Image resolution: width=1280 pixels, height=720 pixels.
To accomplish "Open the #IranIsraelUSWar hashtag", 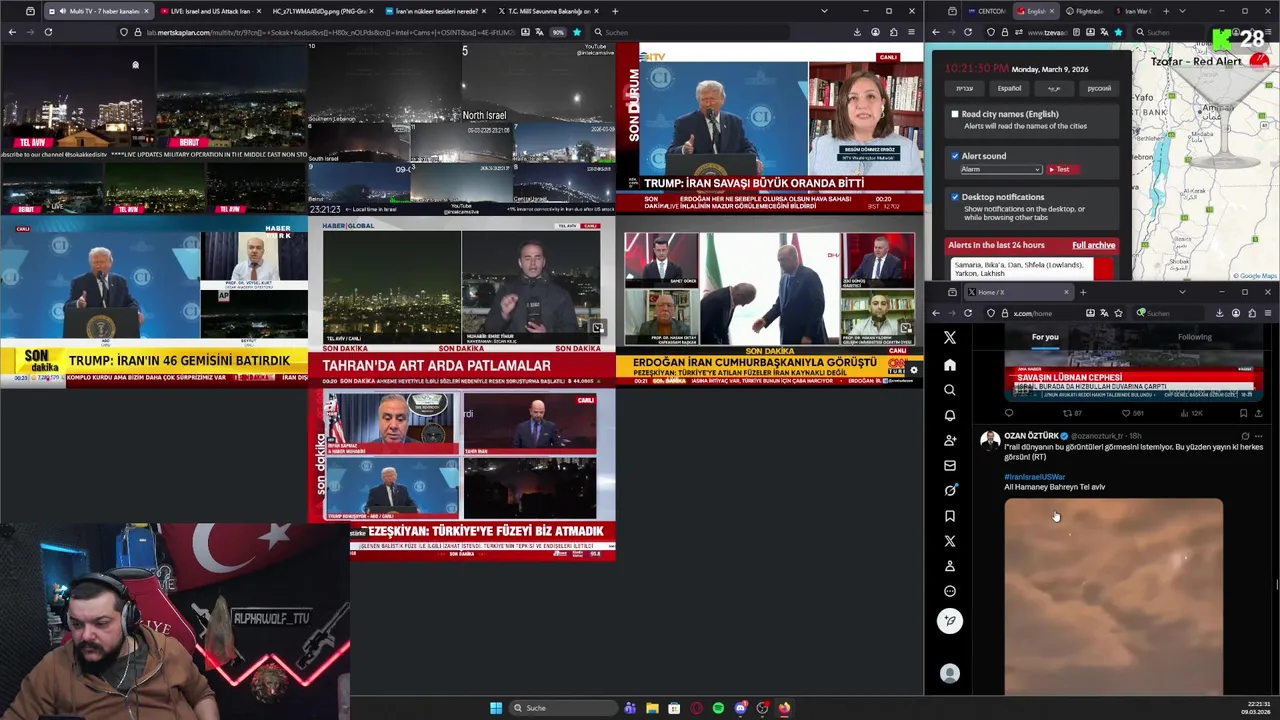I will [x=1035, y=477].
